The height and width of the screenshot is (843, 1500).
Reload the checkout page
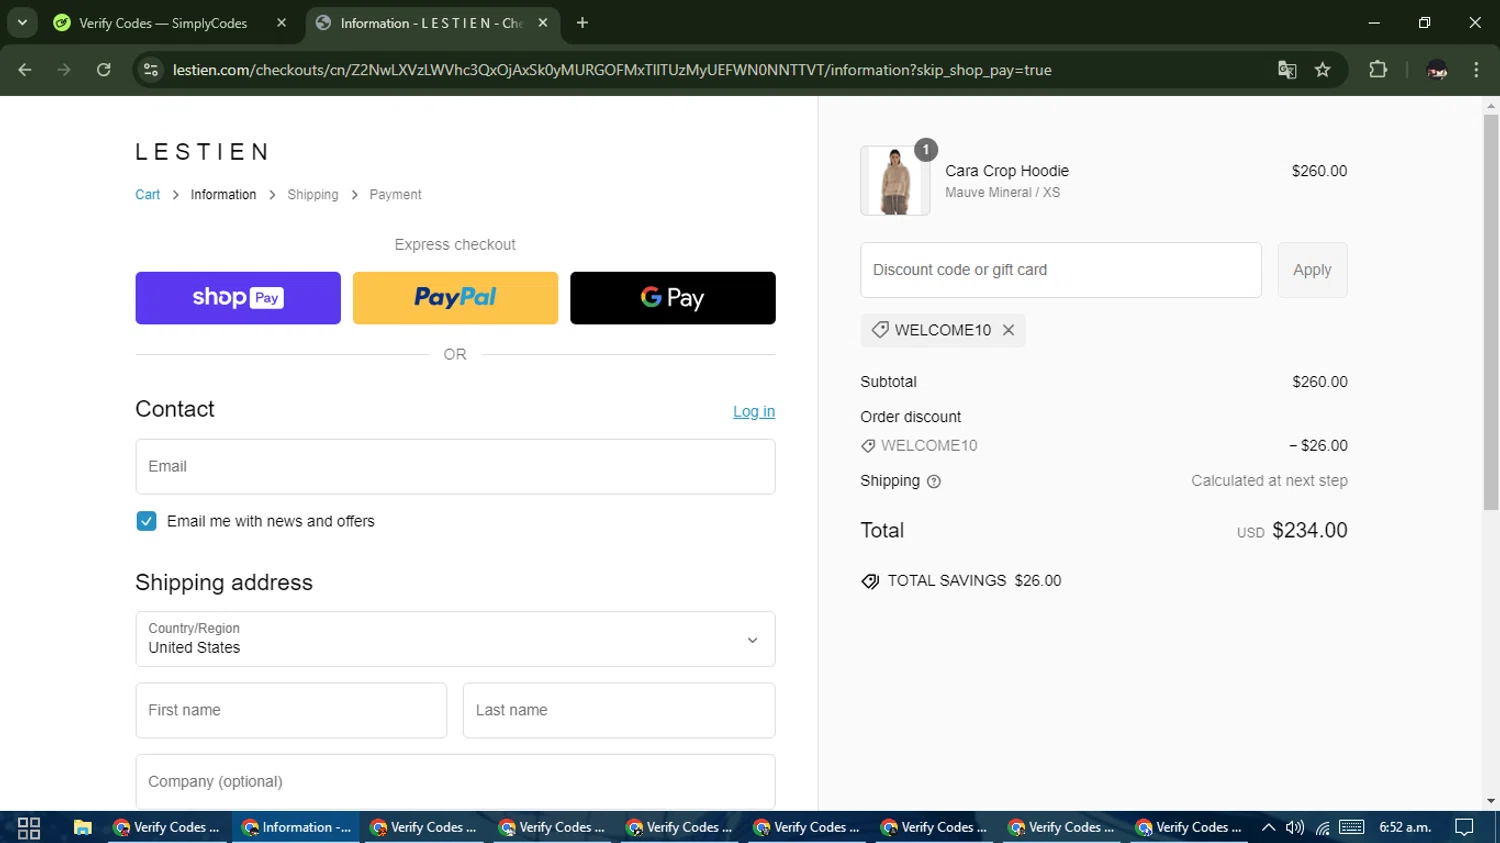pyautogui.click(x=103, y=70)
